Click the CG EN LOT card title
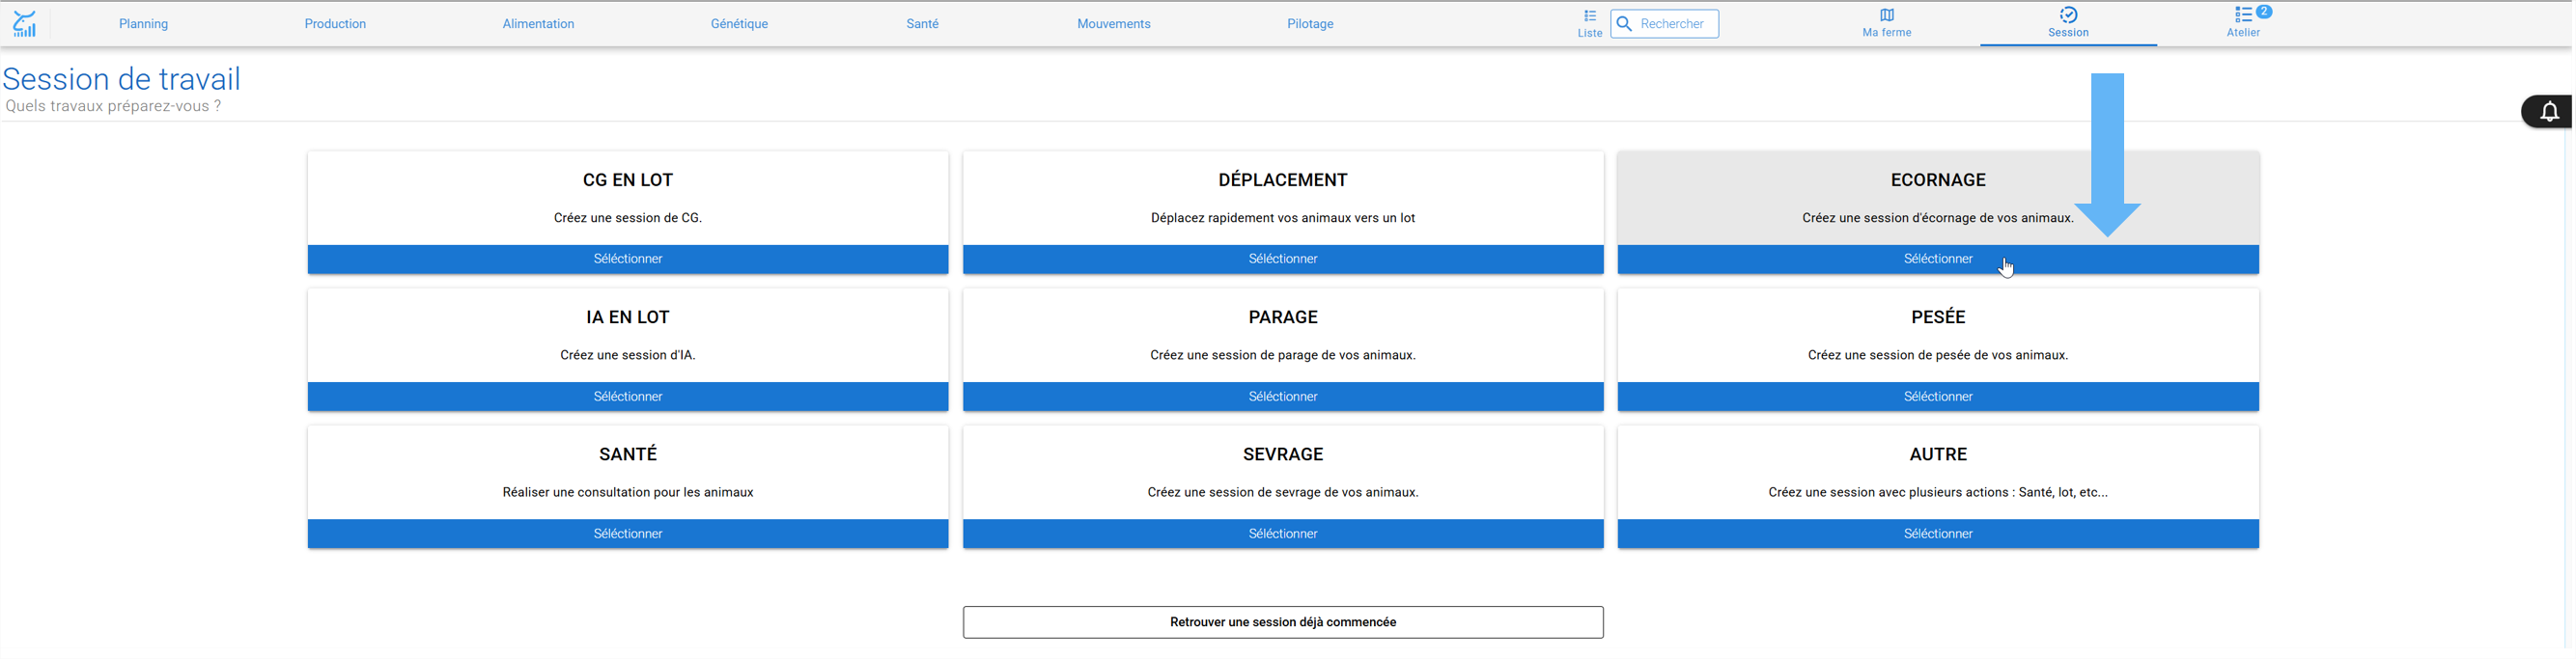 [x=628, y=180]
